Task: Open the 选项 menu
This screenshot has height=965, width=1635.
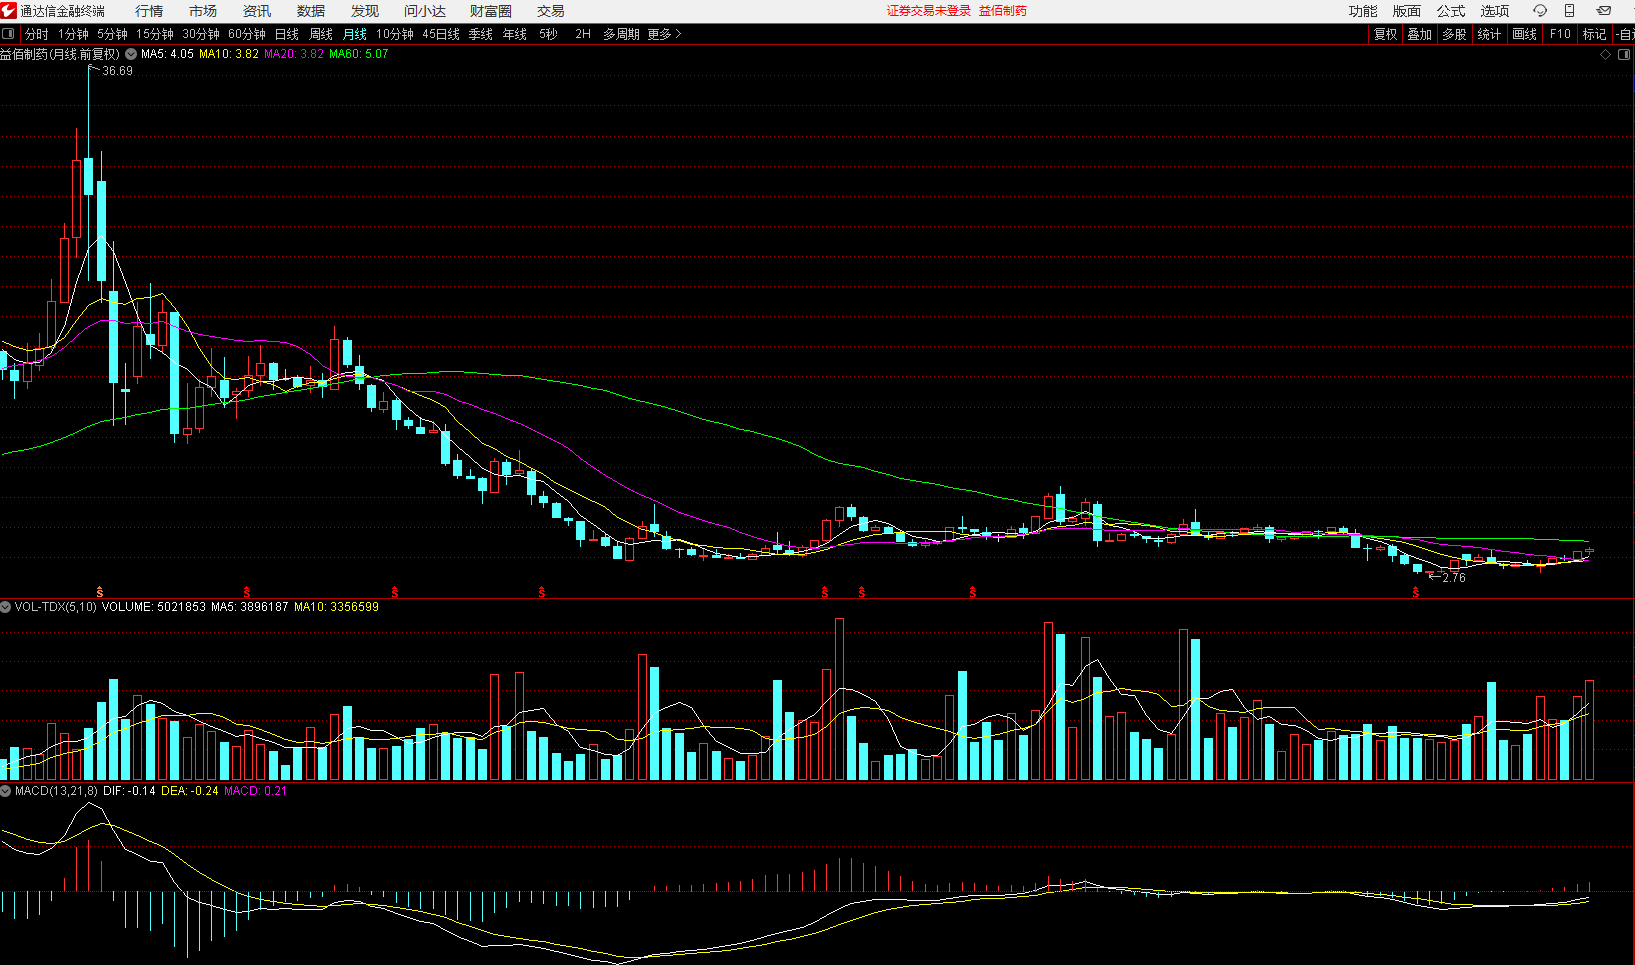Action: click(1495, 11)
